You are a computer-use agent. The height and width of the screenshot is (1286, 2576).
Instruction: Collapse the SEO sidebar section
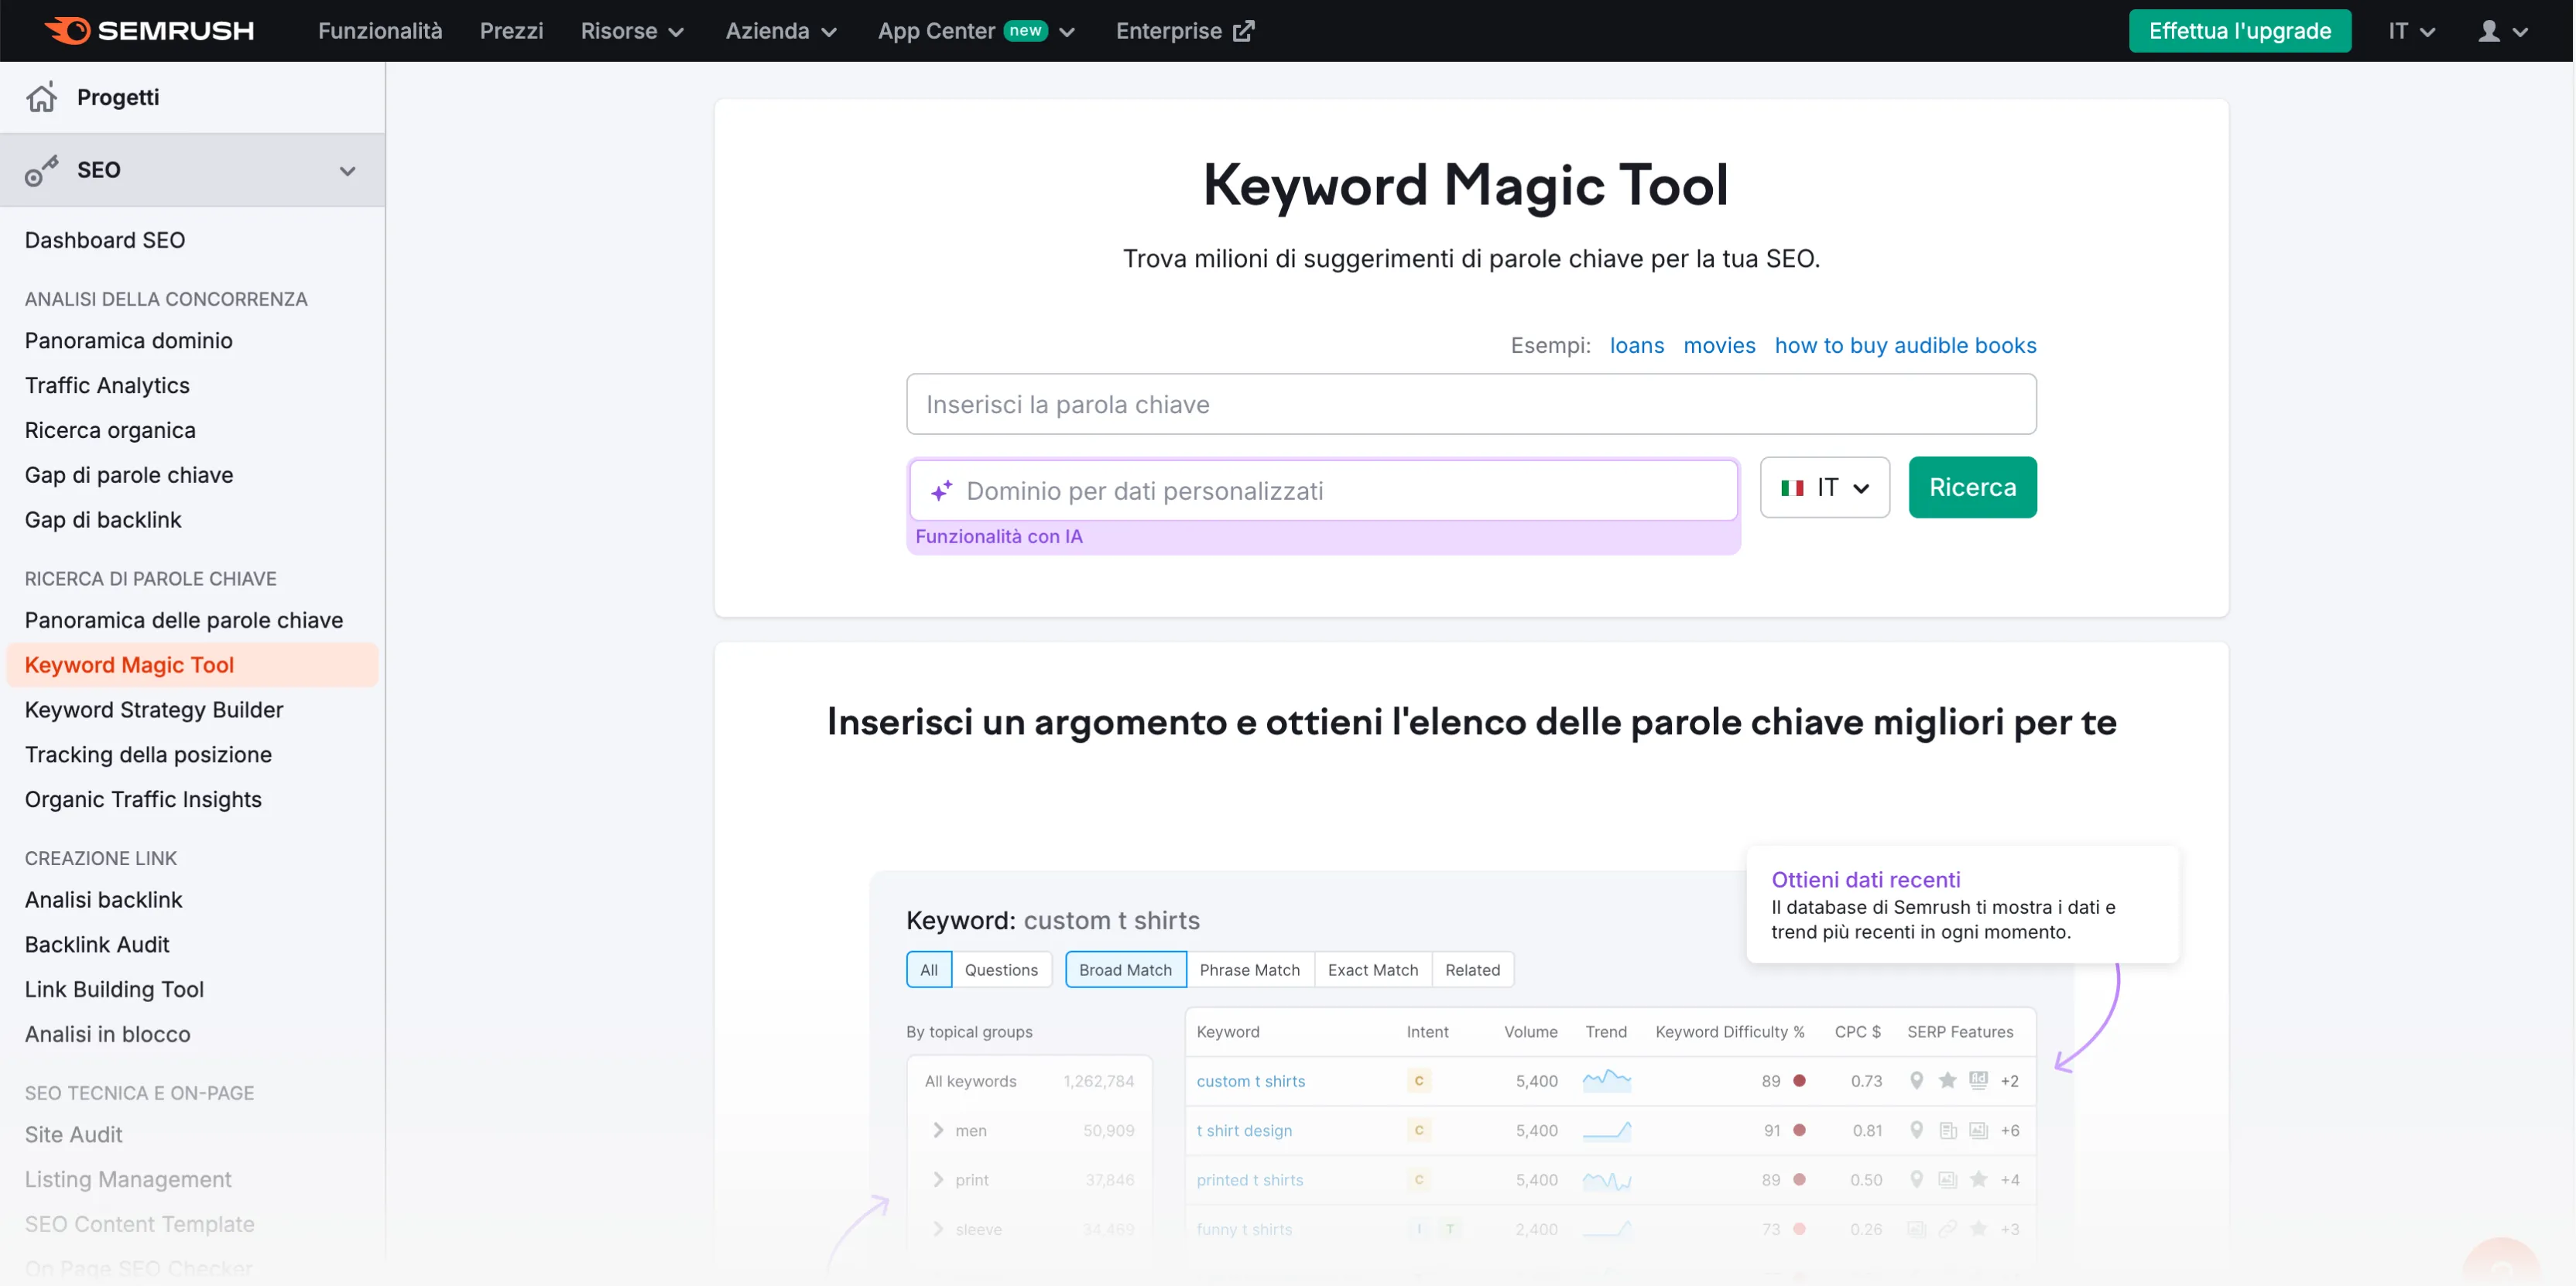(347, 171)
